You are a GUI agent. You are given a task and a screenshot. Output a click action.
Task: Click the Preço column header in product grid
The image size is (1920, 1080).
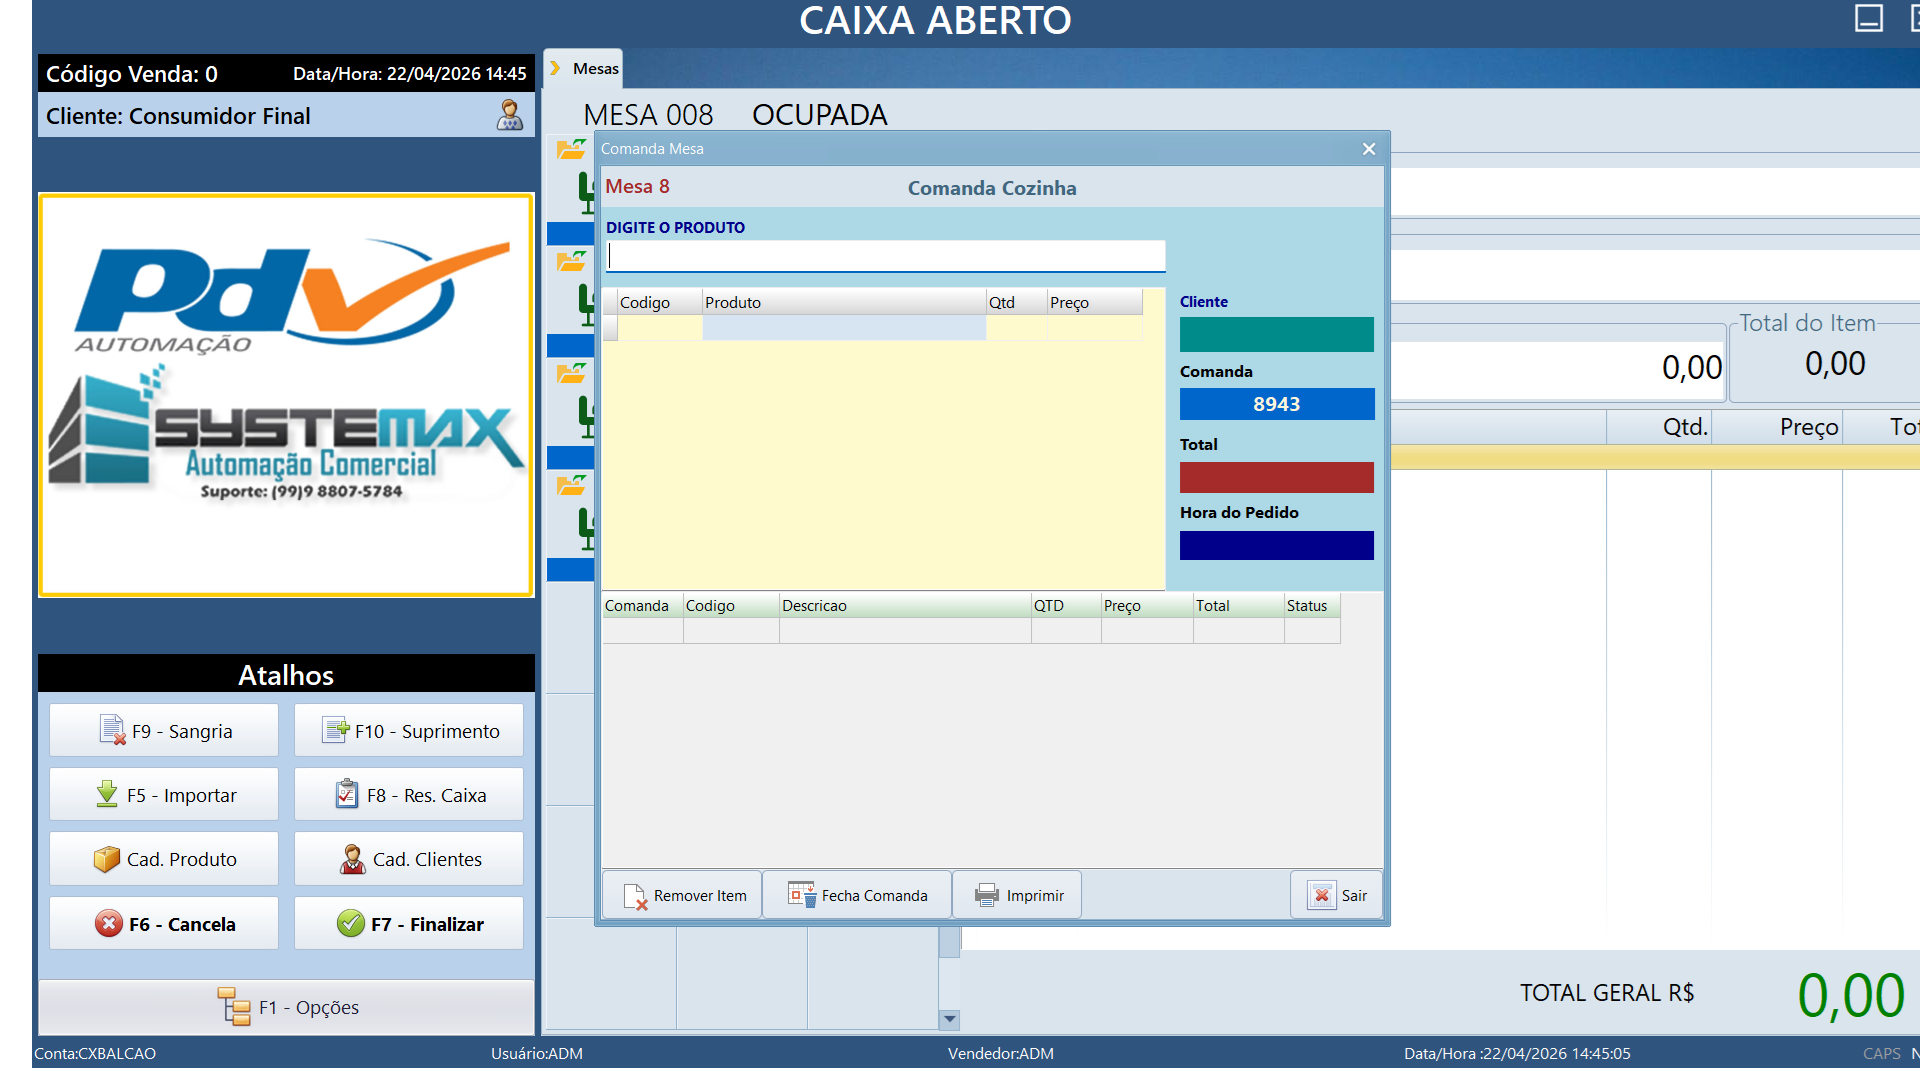click(1095, 302)
